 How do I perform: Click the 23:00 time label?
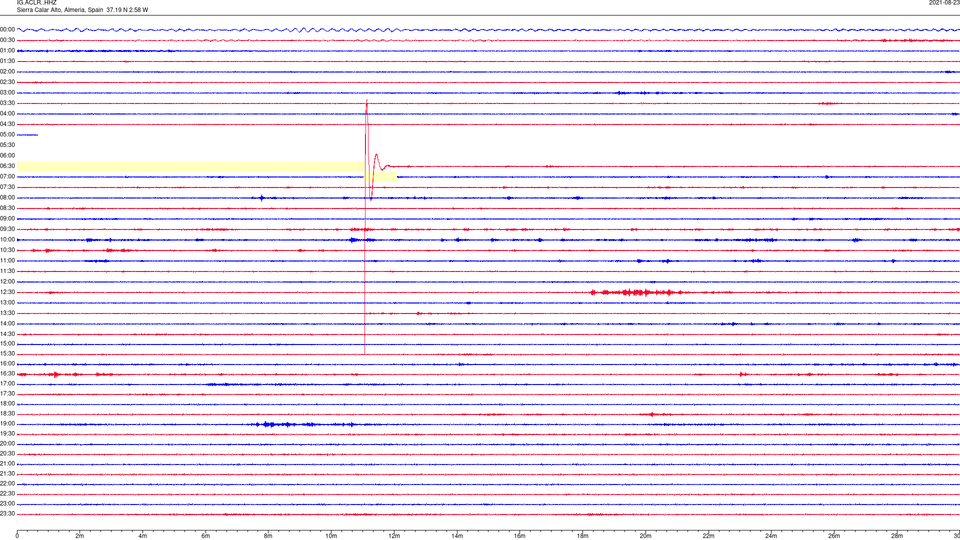coord(7,504)
